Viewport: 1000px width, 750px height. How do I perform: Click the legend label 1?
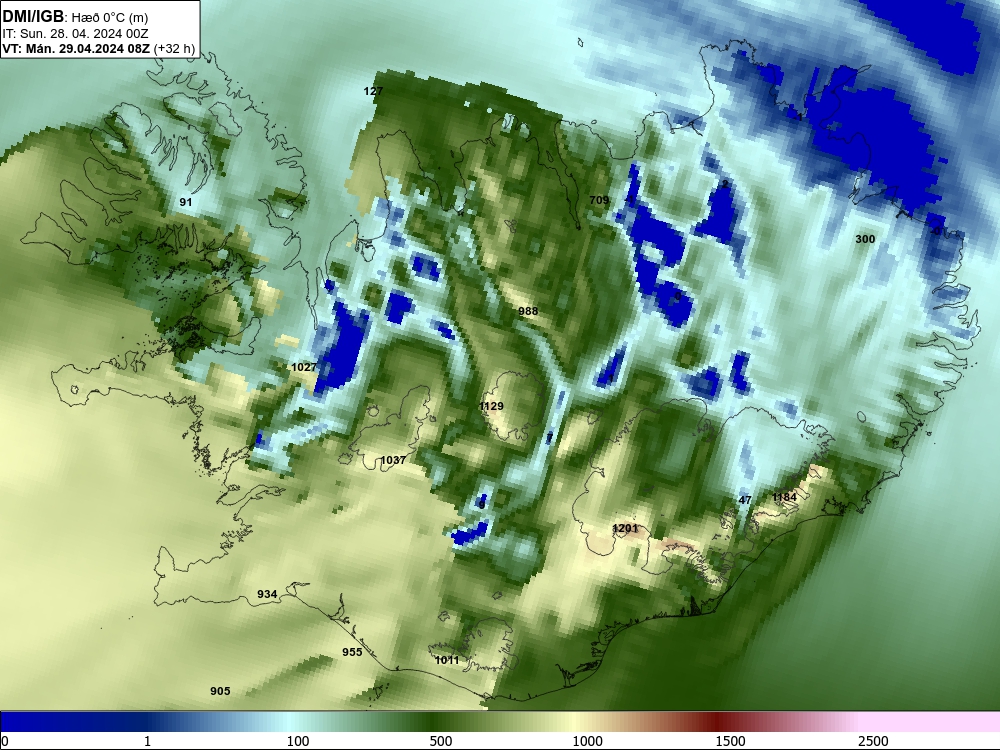147,741
